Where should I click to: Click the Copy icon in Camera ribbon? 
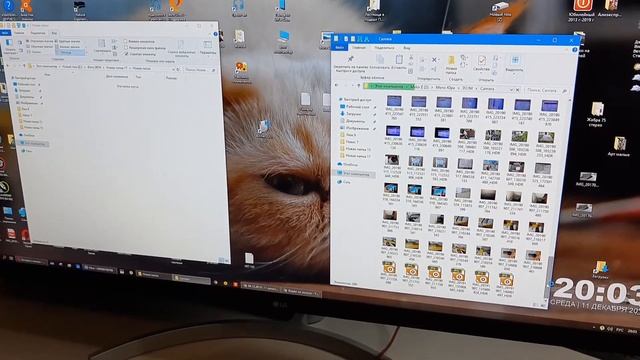(380, 61)
